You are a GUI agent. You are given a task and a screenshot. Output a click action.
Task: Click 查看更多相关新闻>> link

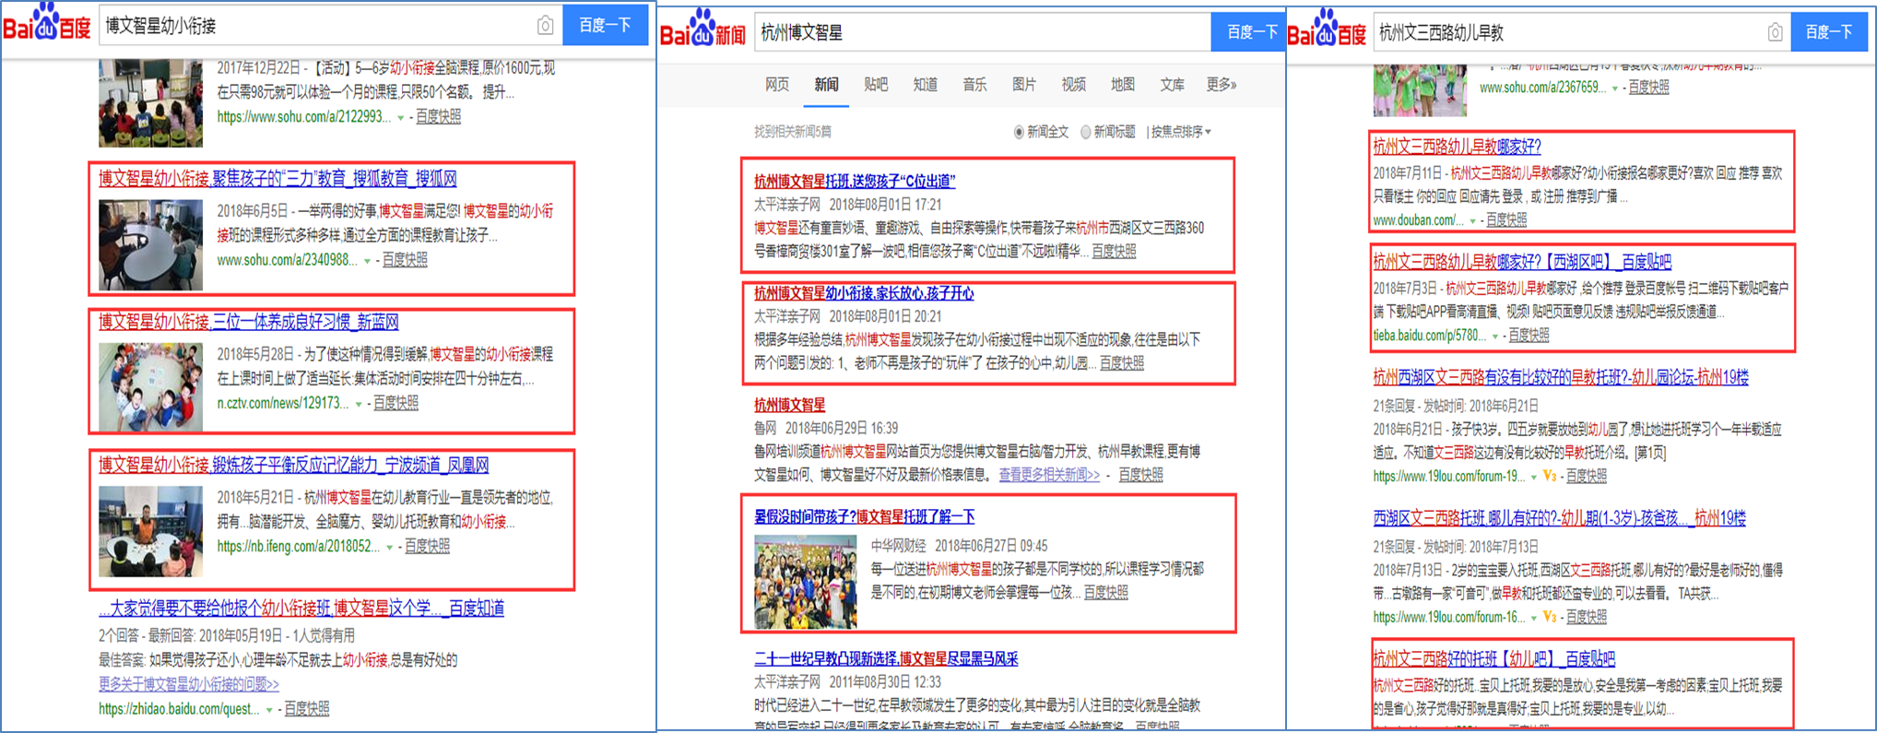coord(1049,475)
